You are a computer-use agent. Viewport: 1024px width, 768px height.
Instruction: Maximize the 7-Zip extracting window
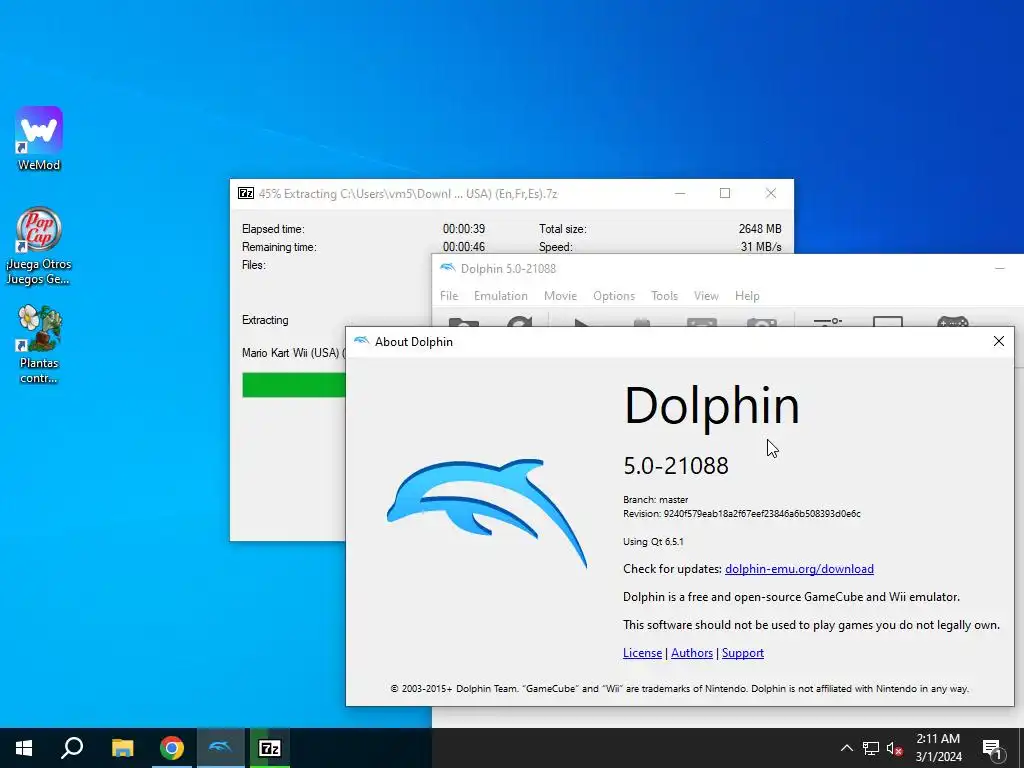[x=725, y=193]
